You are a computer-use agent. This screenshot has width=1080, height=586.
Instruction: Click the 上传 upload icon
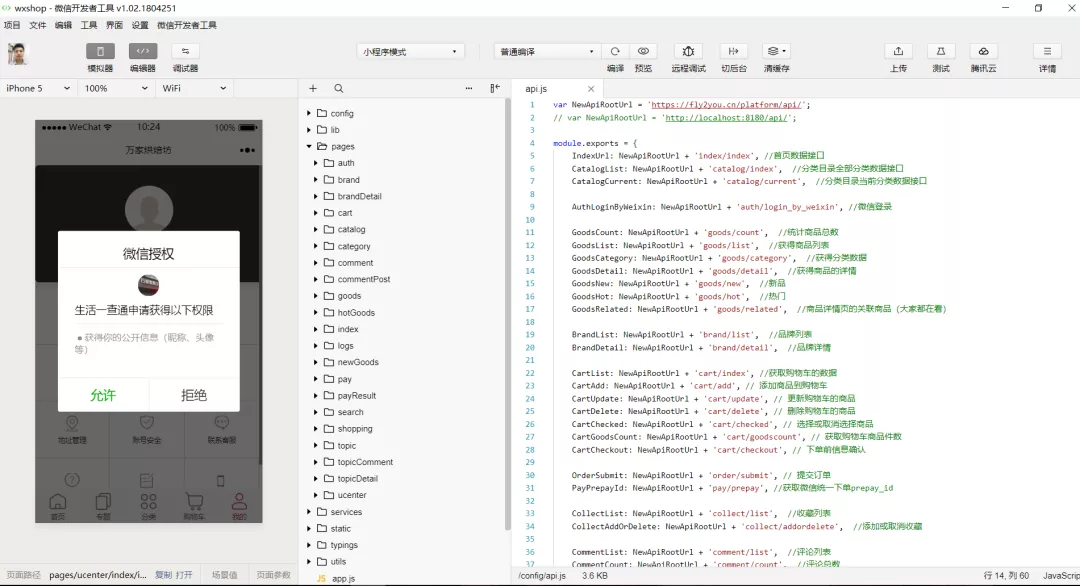pyautogui.click(x=897, y=57)
